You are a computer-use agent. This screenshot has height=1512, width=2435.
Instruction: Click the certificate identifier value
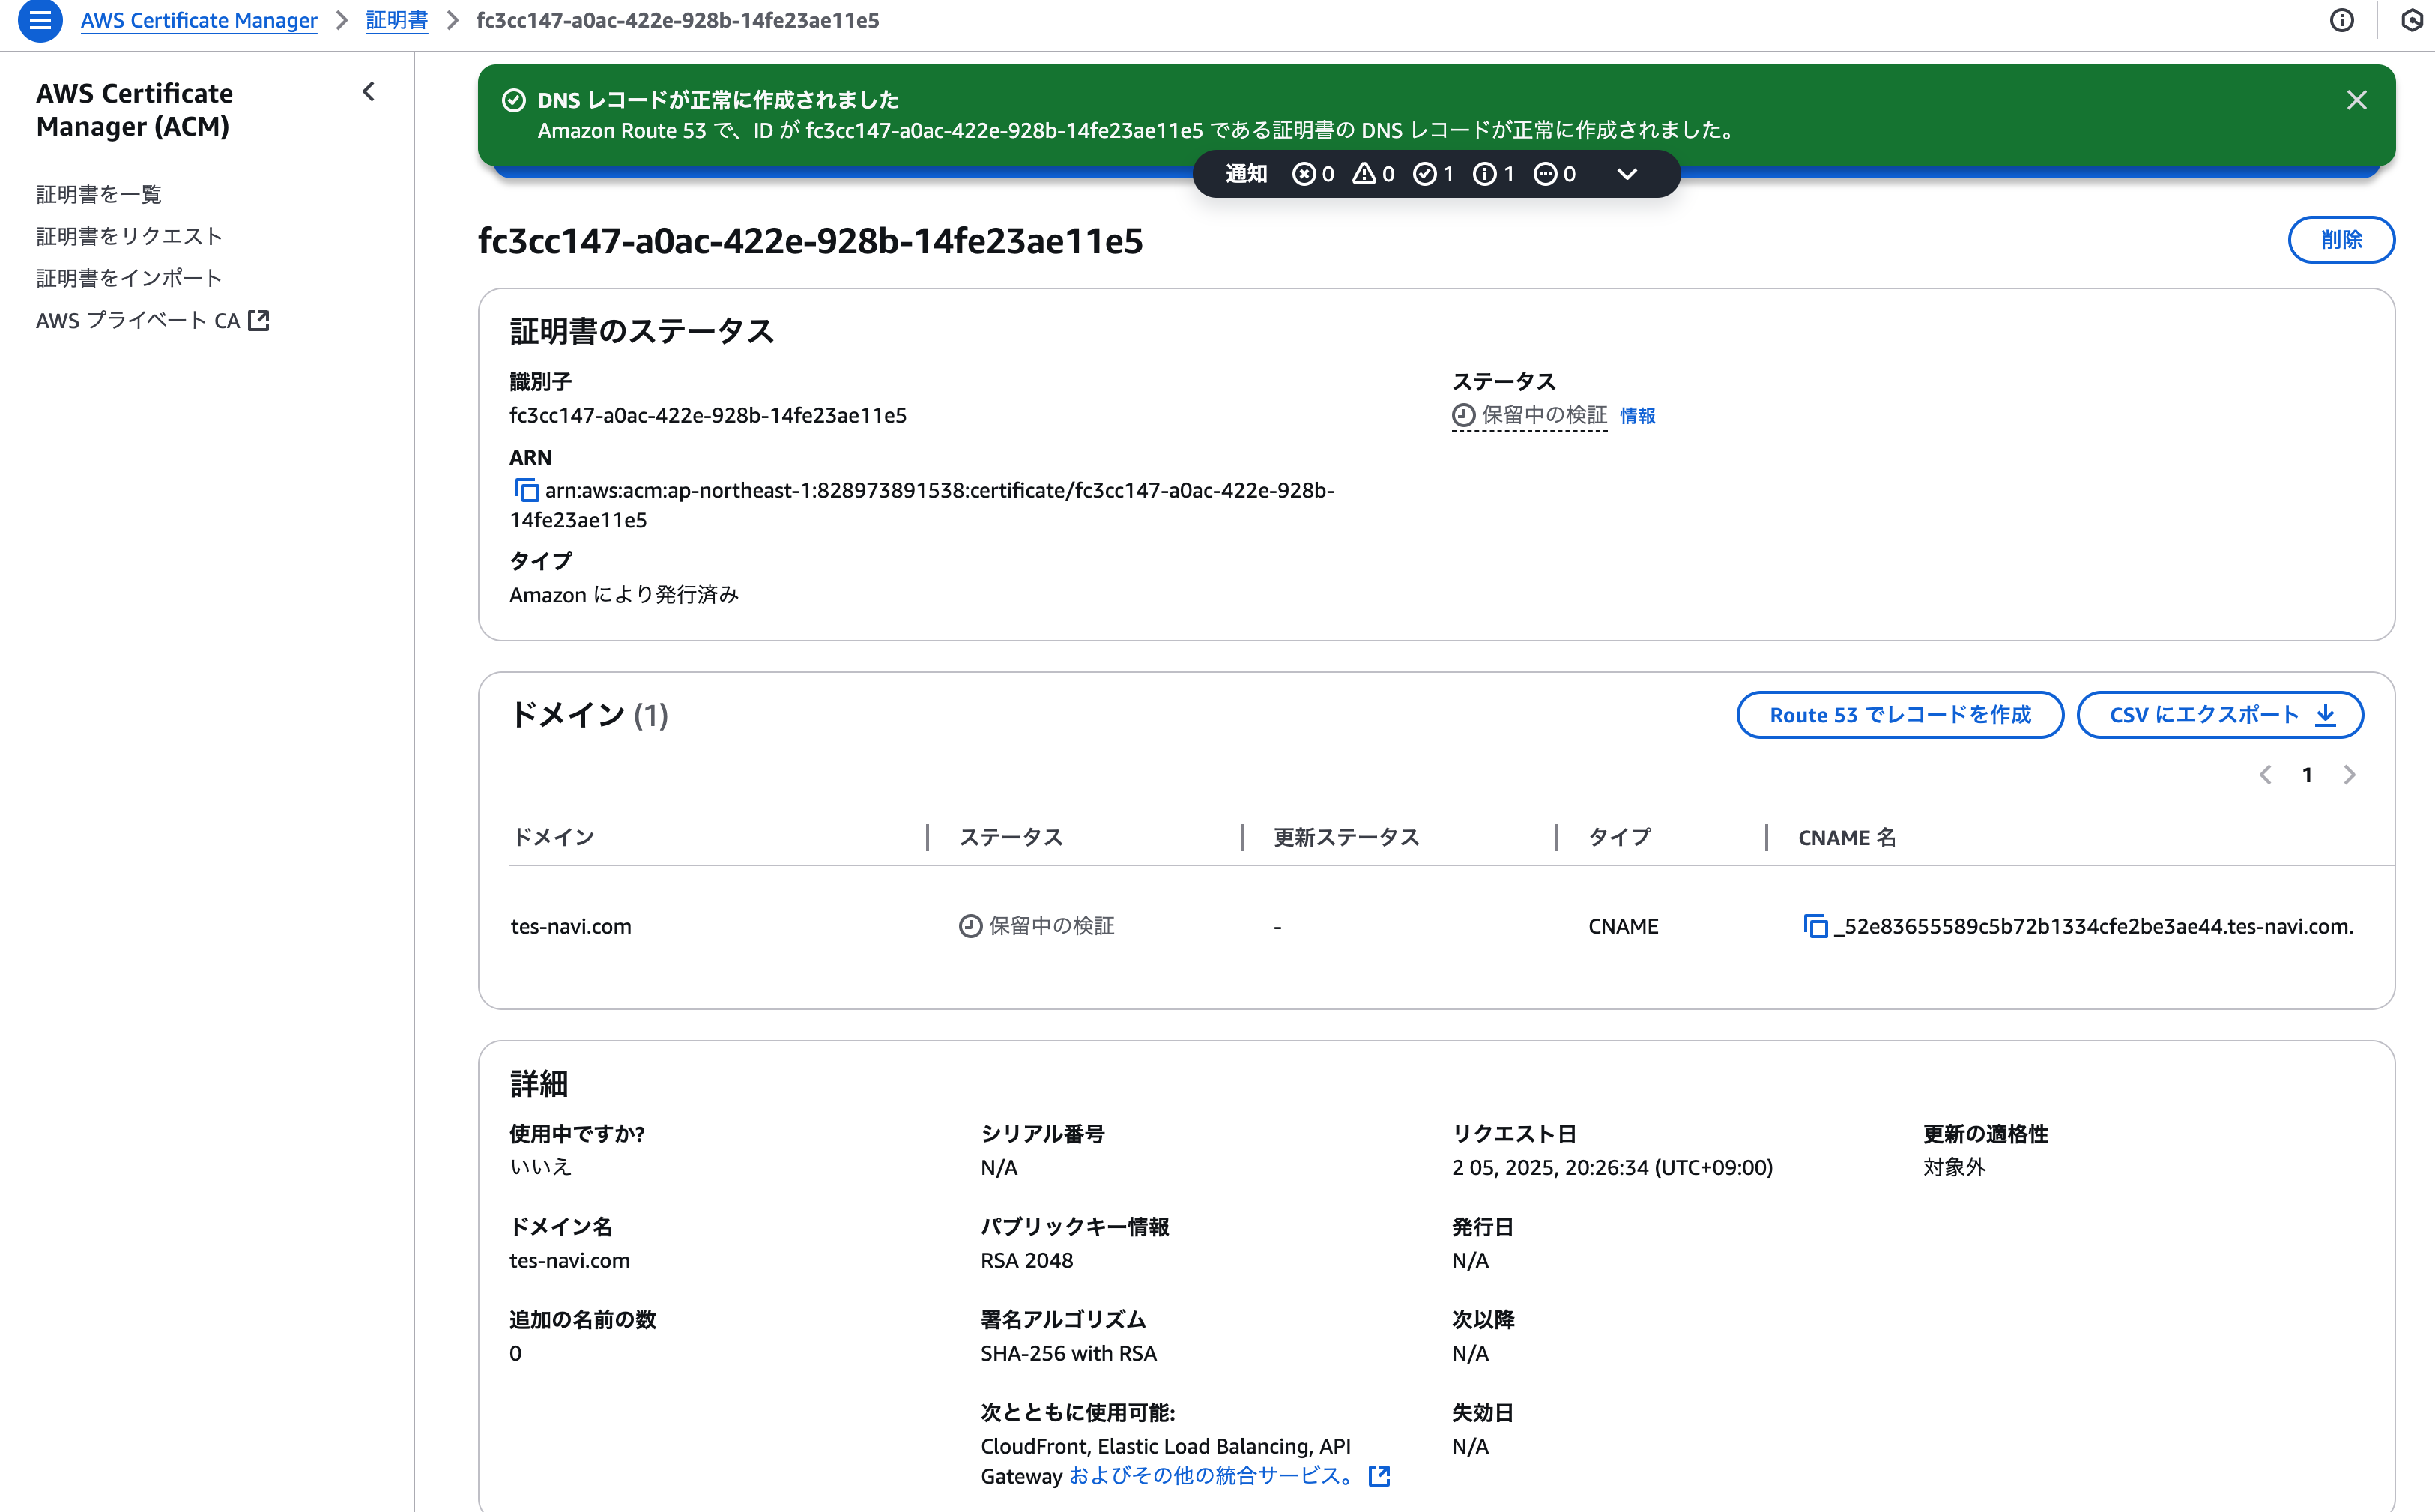708,415
